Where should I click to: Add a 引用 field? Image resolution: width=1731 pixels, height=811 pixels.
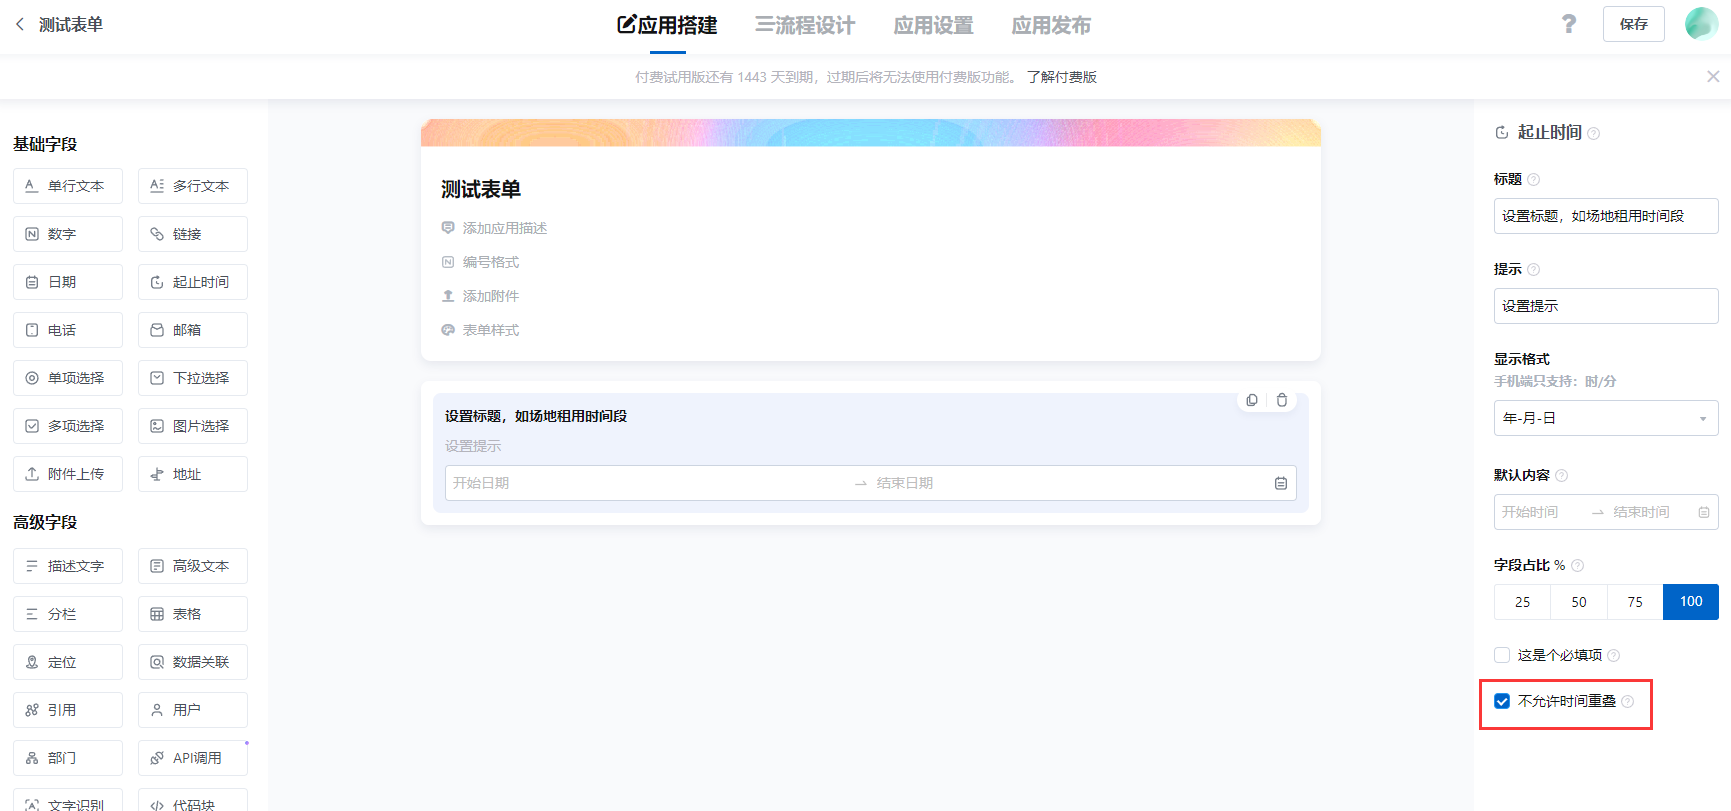point(68,710)
